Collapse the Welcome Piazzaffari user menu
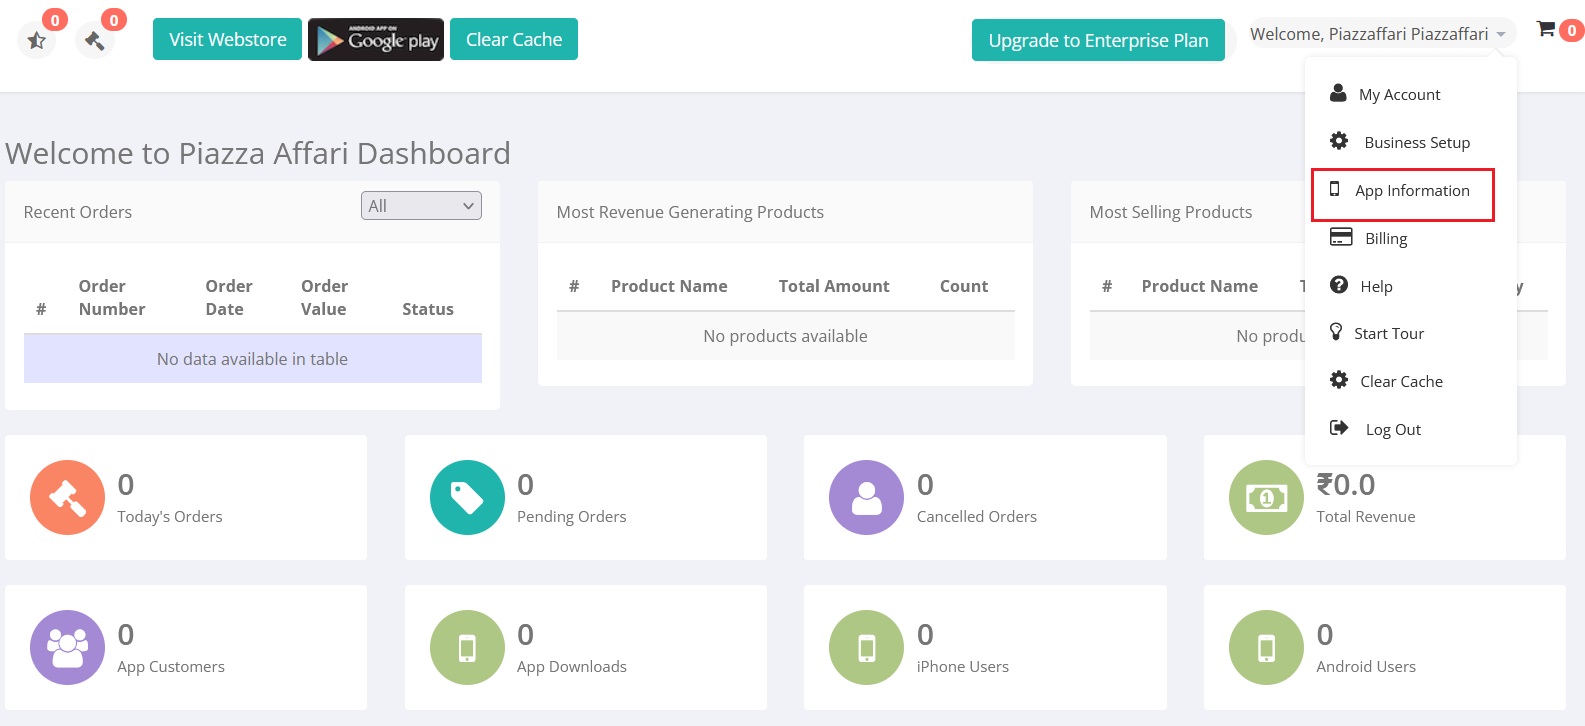Image resolution: width=1585 pixels, height=726 pixels. click(1380, 34)
